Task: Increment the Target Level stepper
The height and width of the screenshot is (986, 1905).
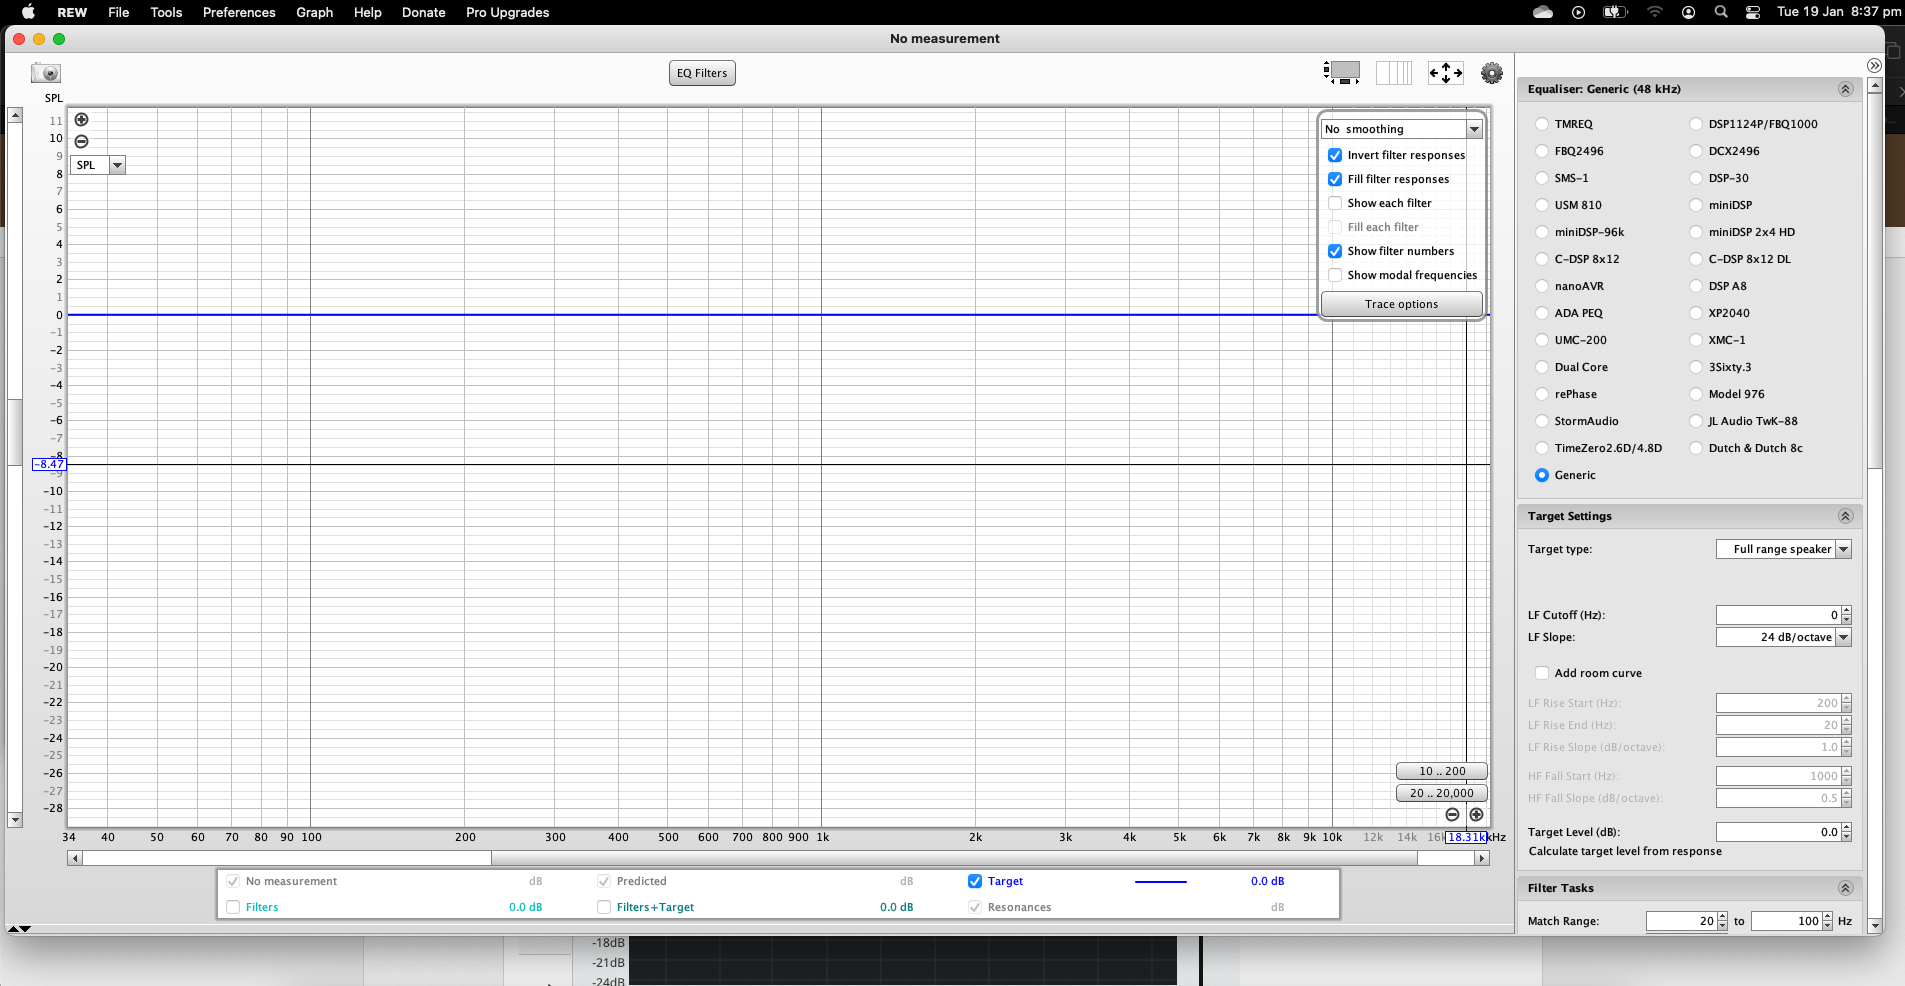Action: (x=1846, y=827)
